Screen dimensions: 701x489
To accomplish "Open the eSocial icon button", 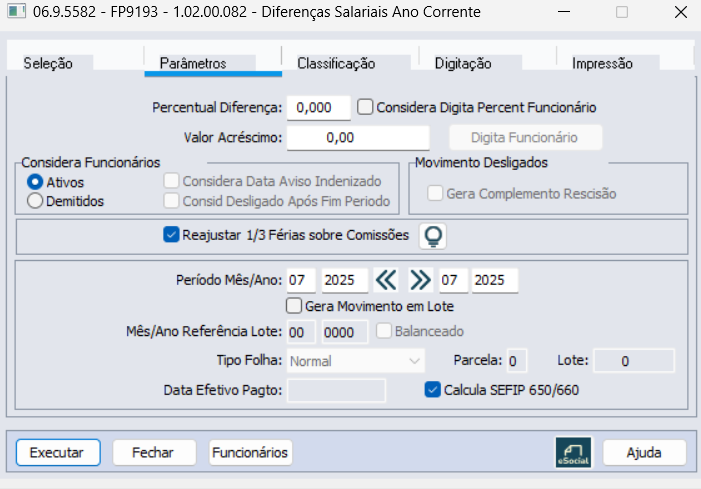I will click(x=573, y=452).
